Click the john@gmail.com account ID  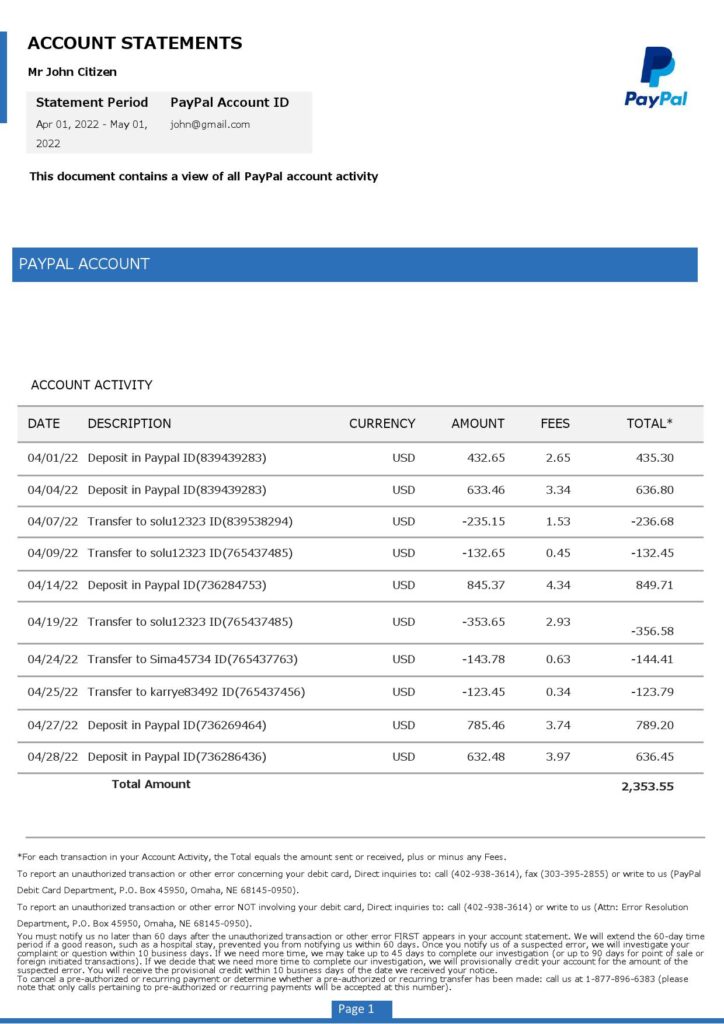pos(210,125)
